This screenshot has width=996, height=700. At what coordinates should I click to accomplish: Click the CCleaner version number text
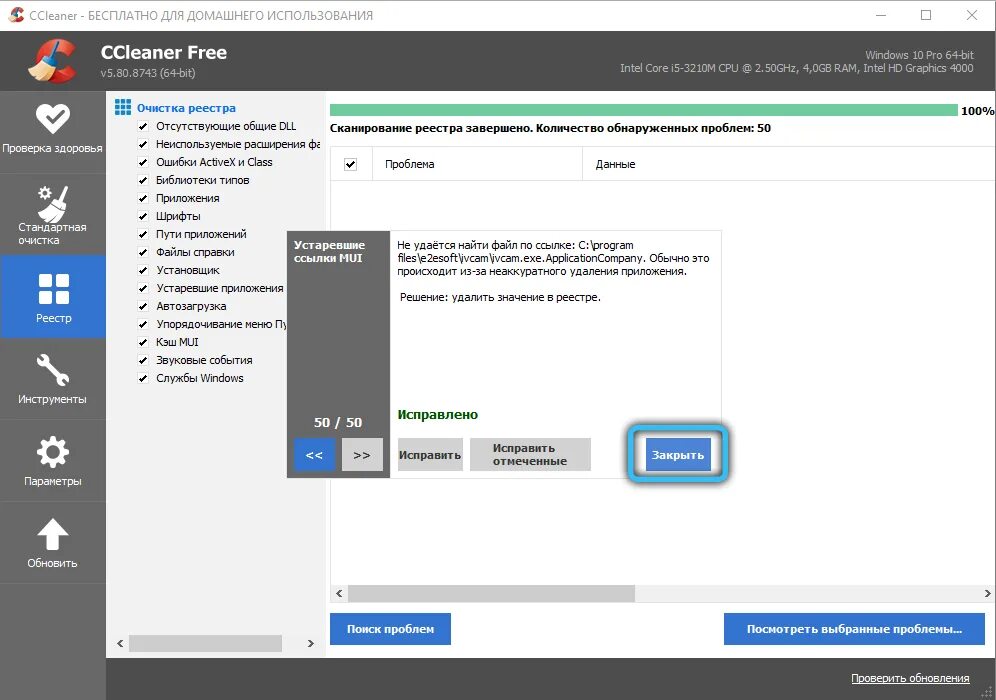pos(148,73)
